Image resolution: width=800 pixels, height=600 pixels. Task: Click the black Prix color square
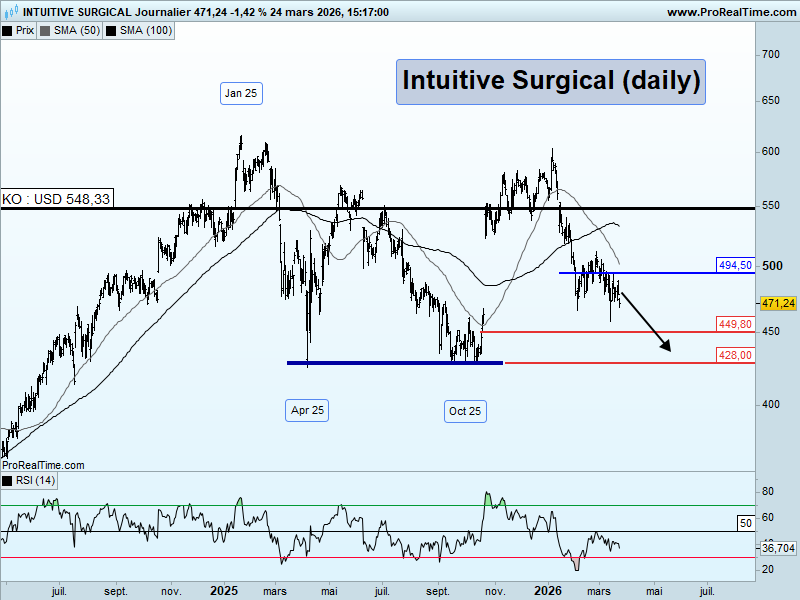[7, 31]
